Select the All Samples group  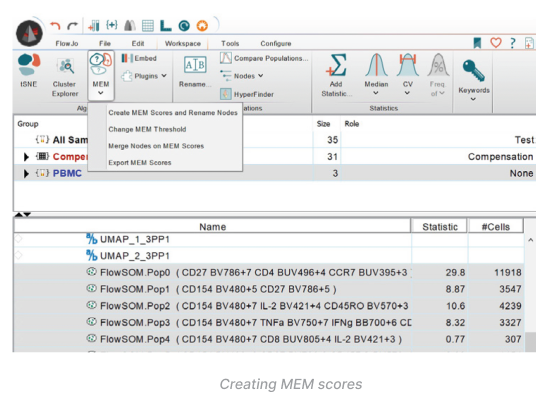274,140
